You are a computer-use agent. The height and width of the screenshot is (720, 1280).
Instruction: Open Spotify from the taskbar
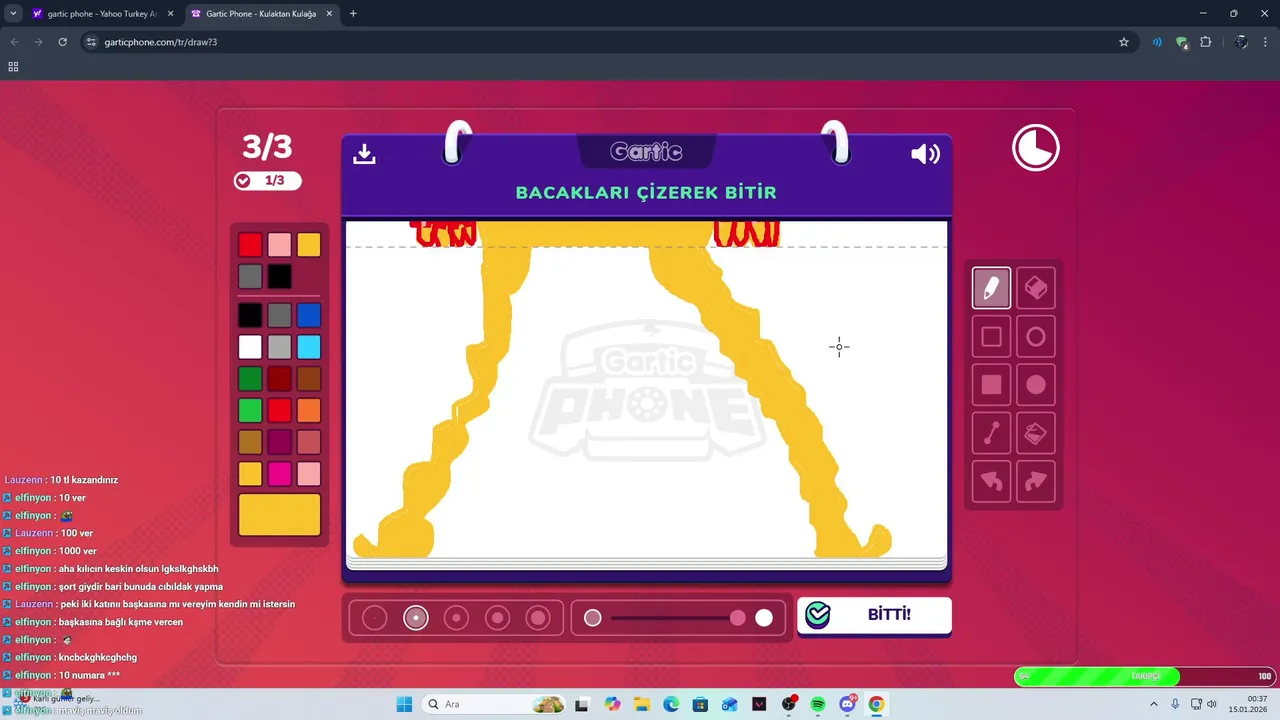tap(818, 704)
